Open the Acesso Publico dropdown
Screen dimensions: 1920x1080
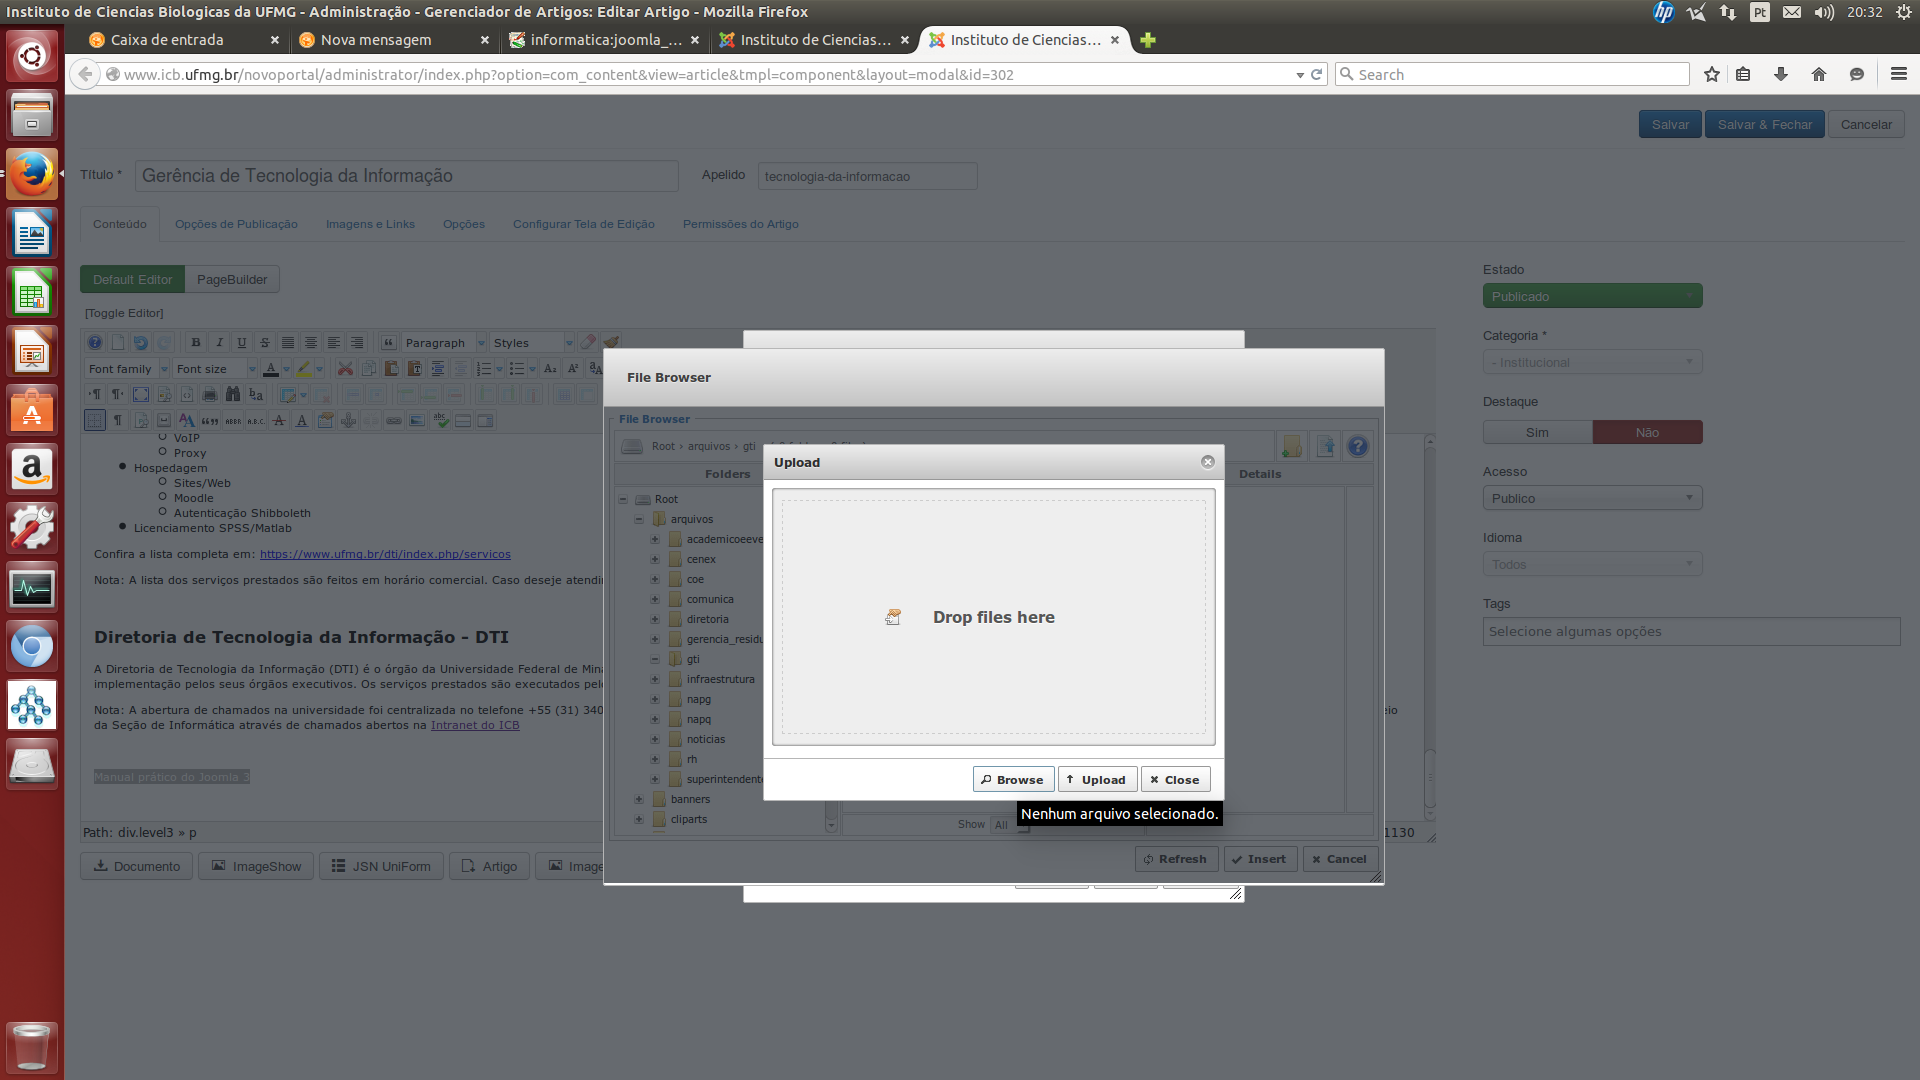pos(1591,498)
